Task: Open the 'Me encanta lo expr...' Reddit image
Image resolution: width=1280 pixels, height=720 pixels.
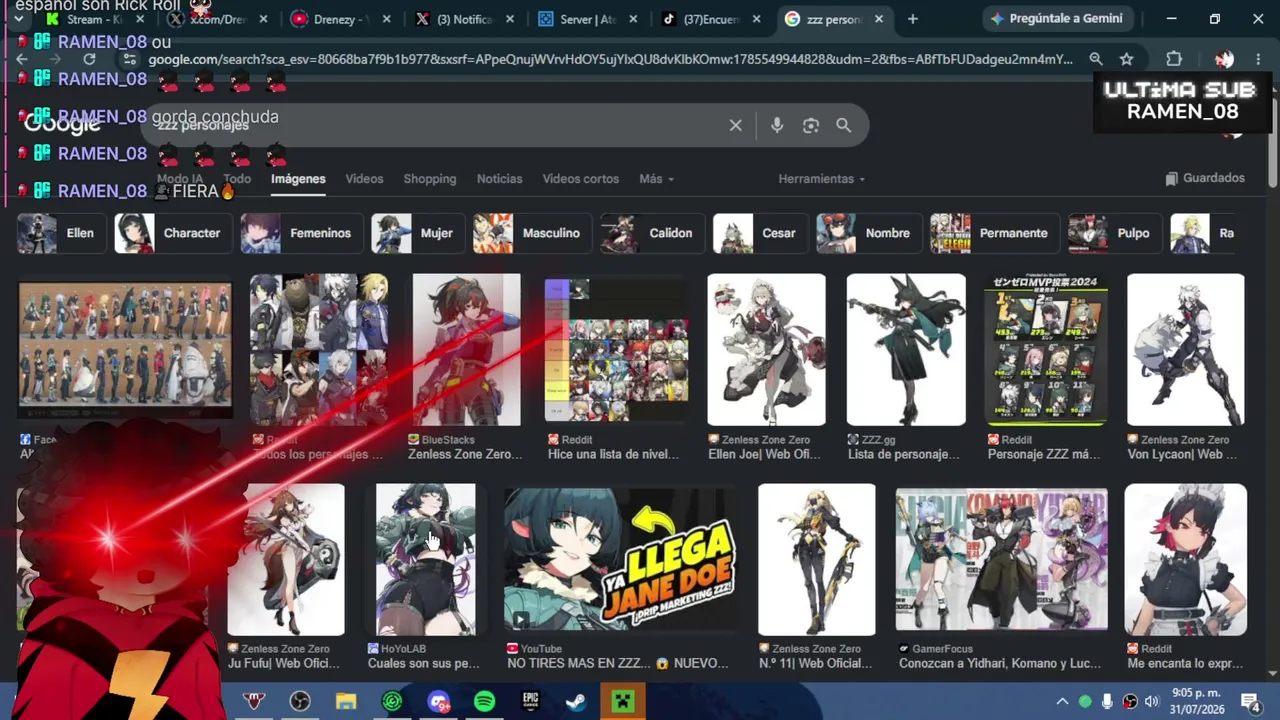Action: (1186, 560)
